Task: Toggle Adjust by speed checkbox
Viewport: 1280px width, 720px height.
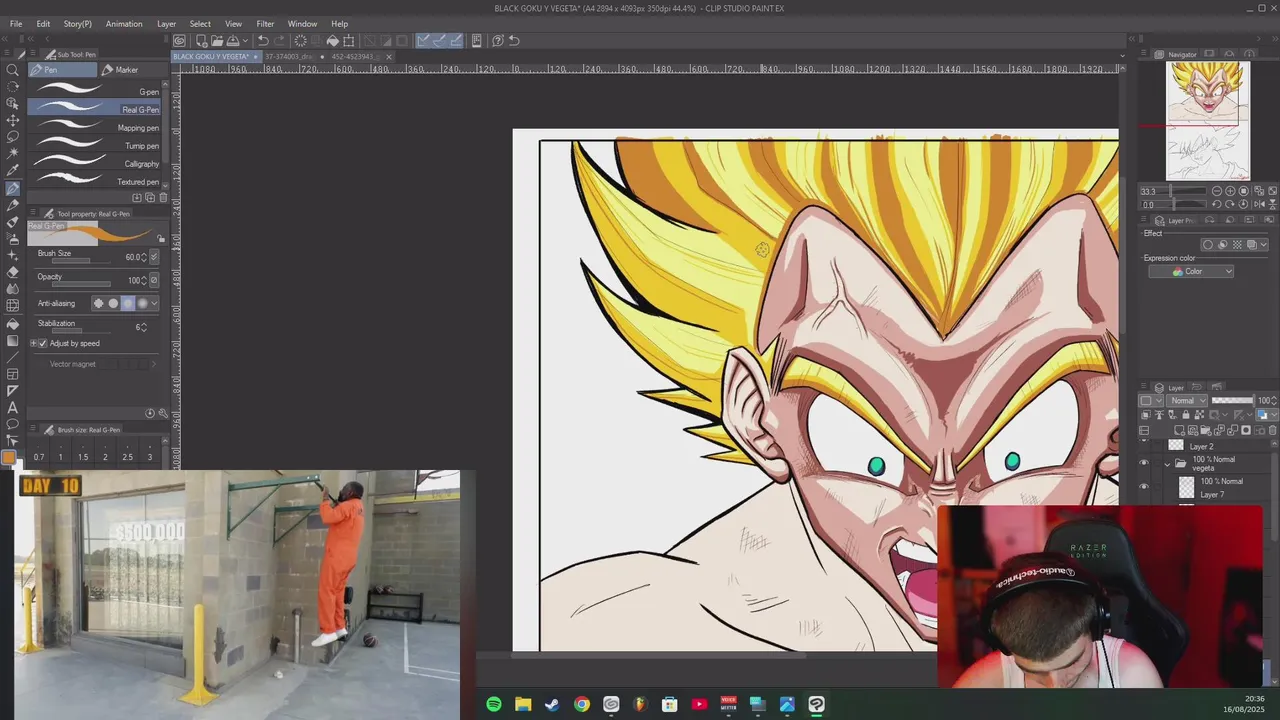Action: point(43,343)
